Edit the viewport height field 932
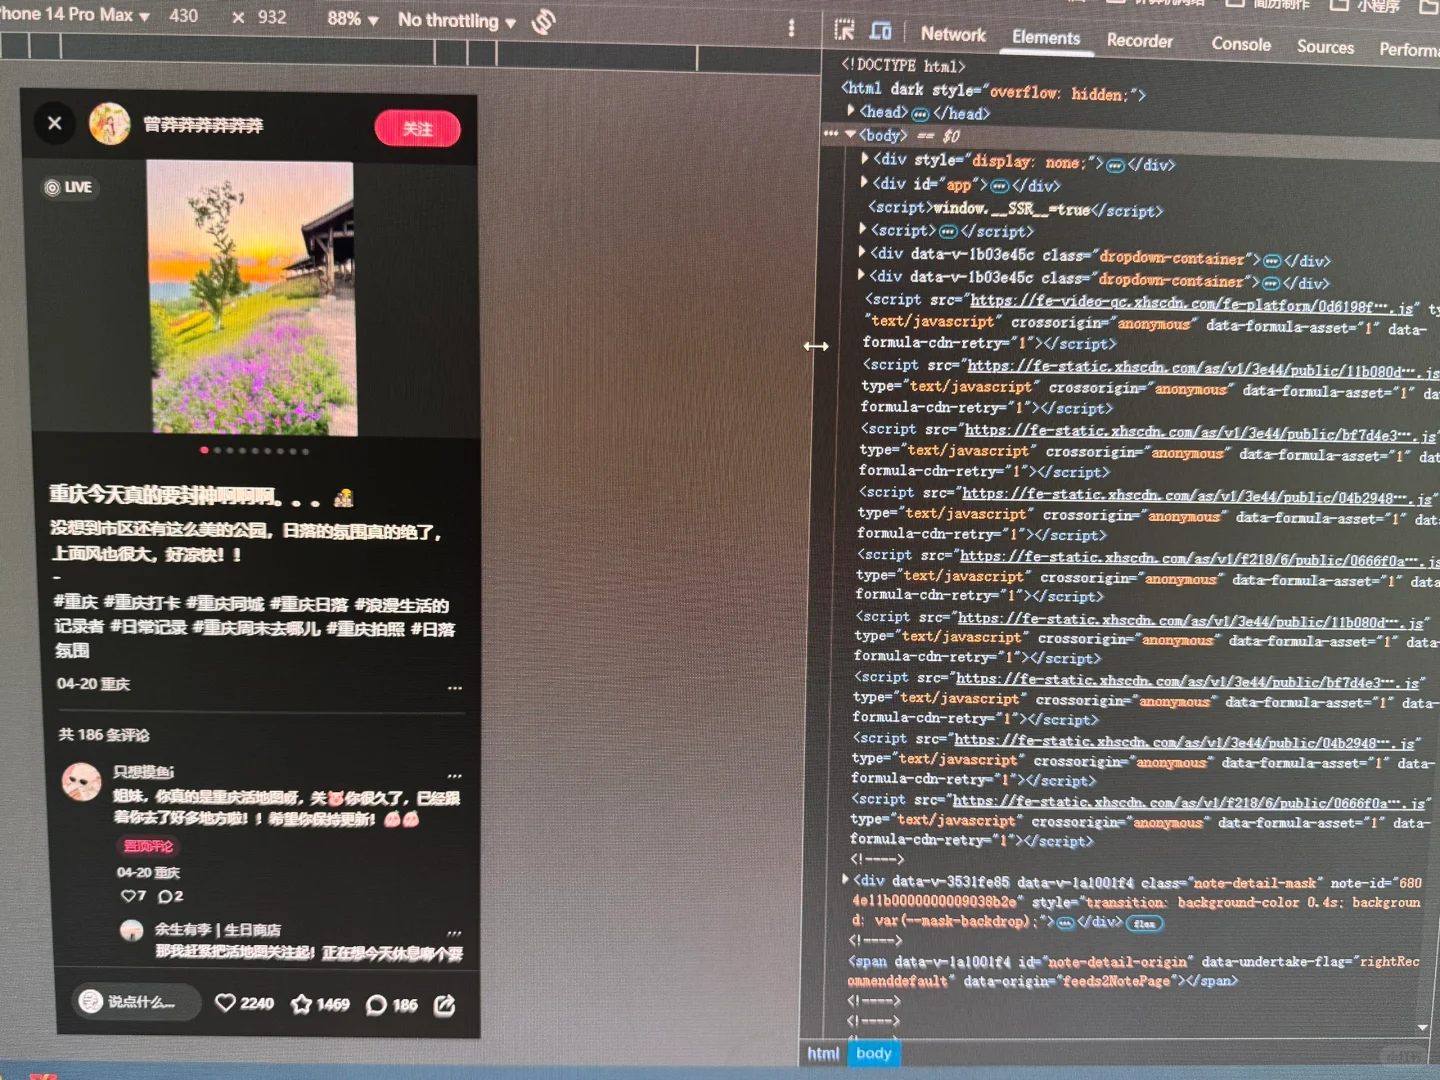1440x1080 pixels. pos(272,17)
